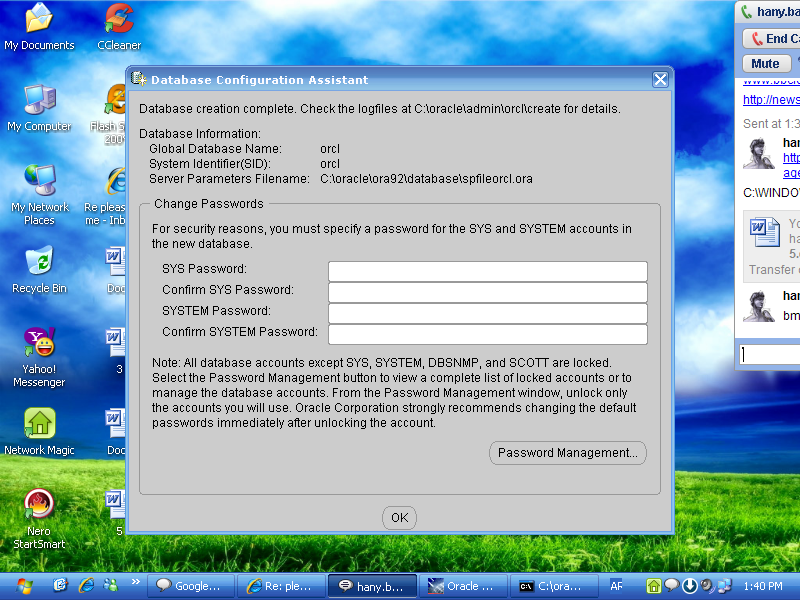Launch CCleaner from the desktop
800x600 pixels.
point(119,19)
